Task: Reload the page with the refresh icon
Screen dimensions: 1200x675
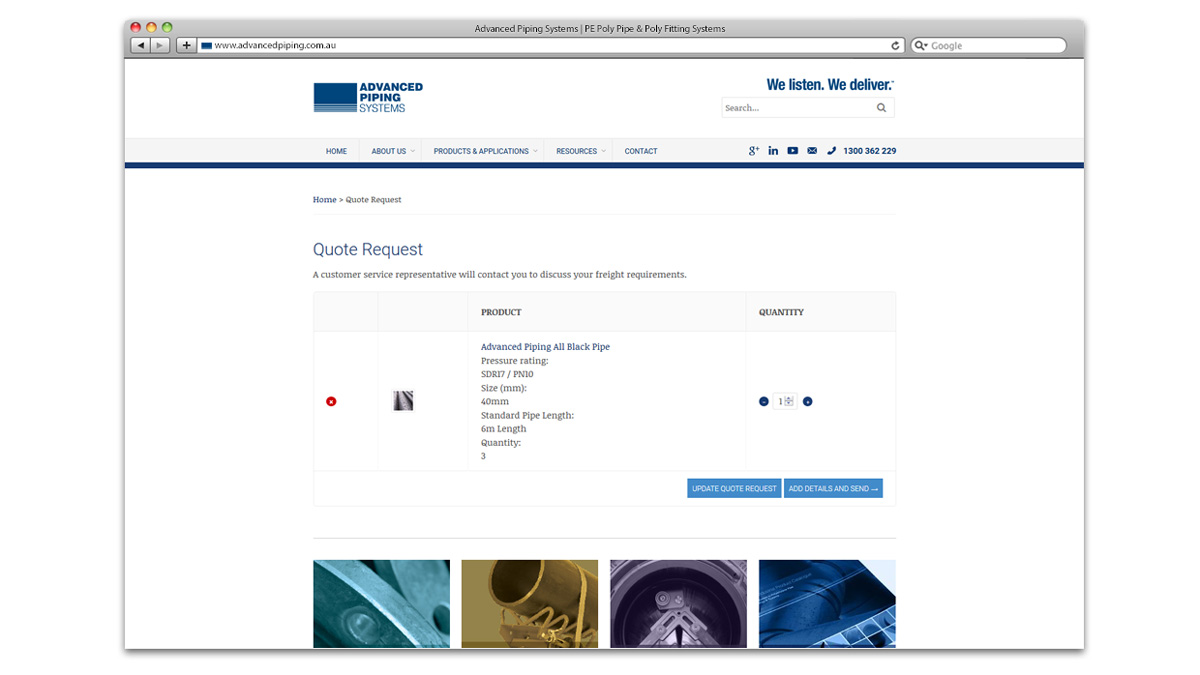Action: pyautogui.click(x=896, y=45)
